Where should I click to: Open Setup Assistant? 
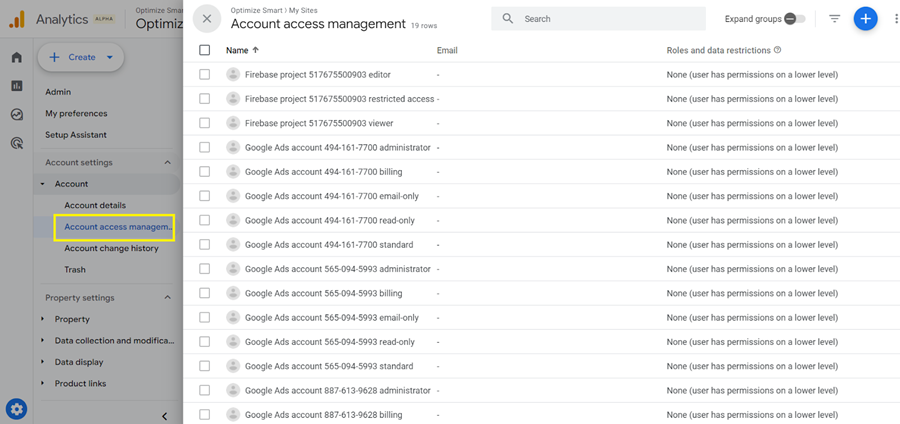pyautogui.click(x=76, y=135)
